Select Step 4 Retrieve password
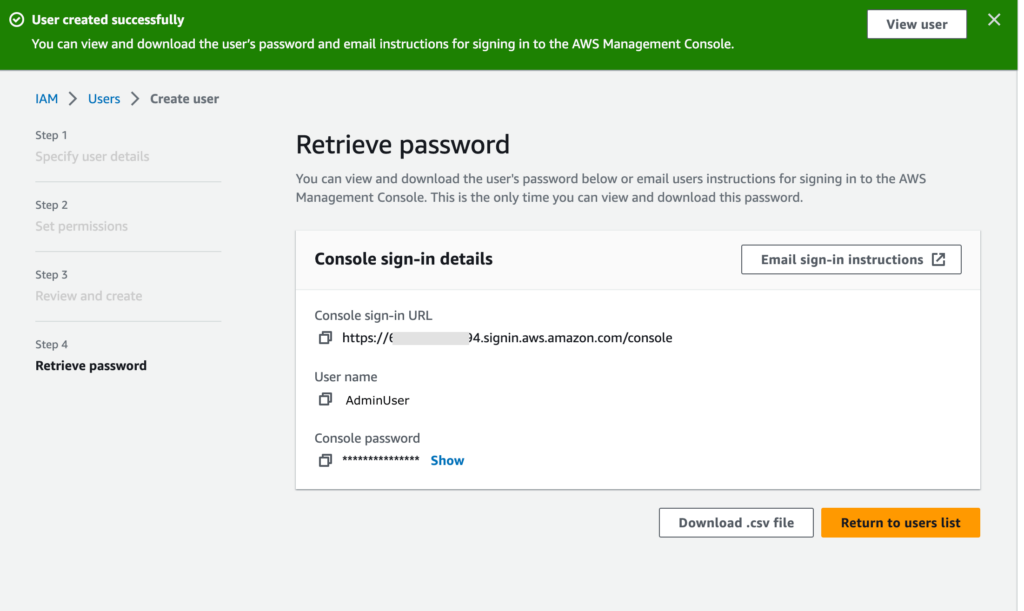Viewport: 1024px width, 611px height. [91, 366]
